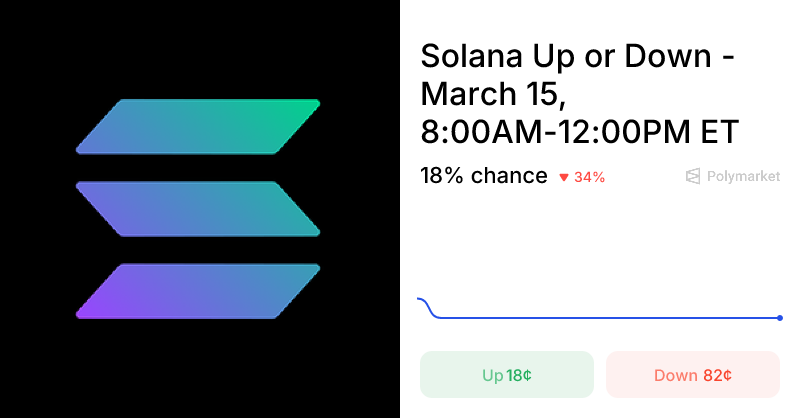Click the "Solana Up or Down -" title line
The height and width of the screenshot is (418, 800).
click(x=578, y=56)
